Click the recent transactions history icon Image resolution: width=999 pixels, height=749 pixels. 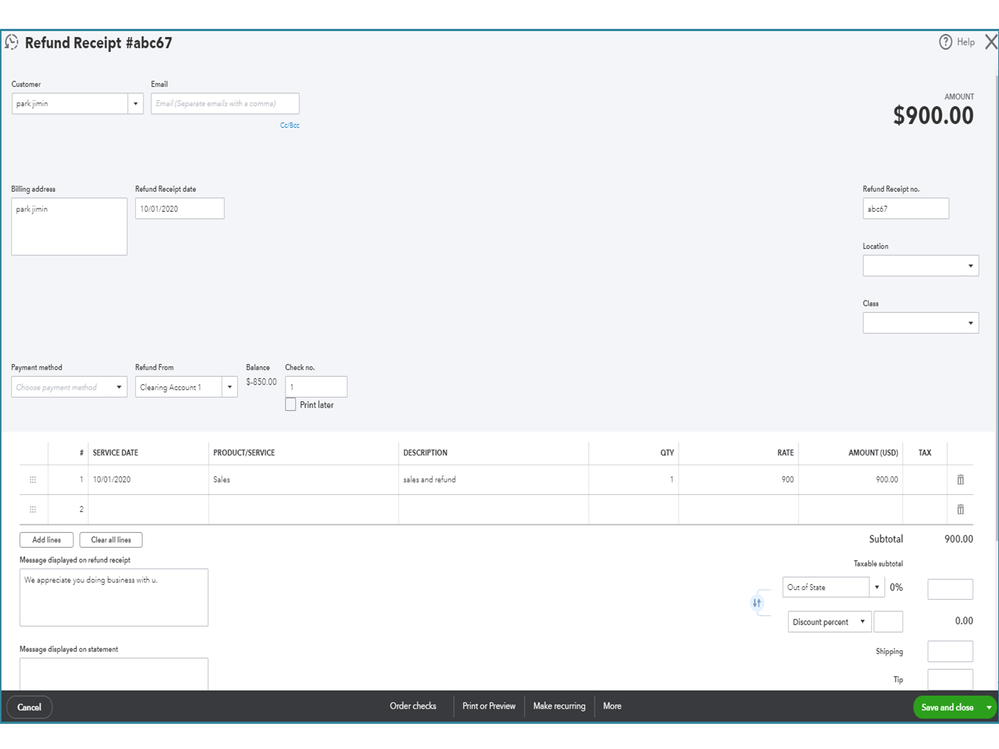(x=12, y=43)
